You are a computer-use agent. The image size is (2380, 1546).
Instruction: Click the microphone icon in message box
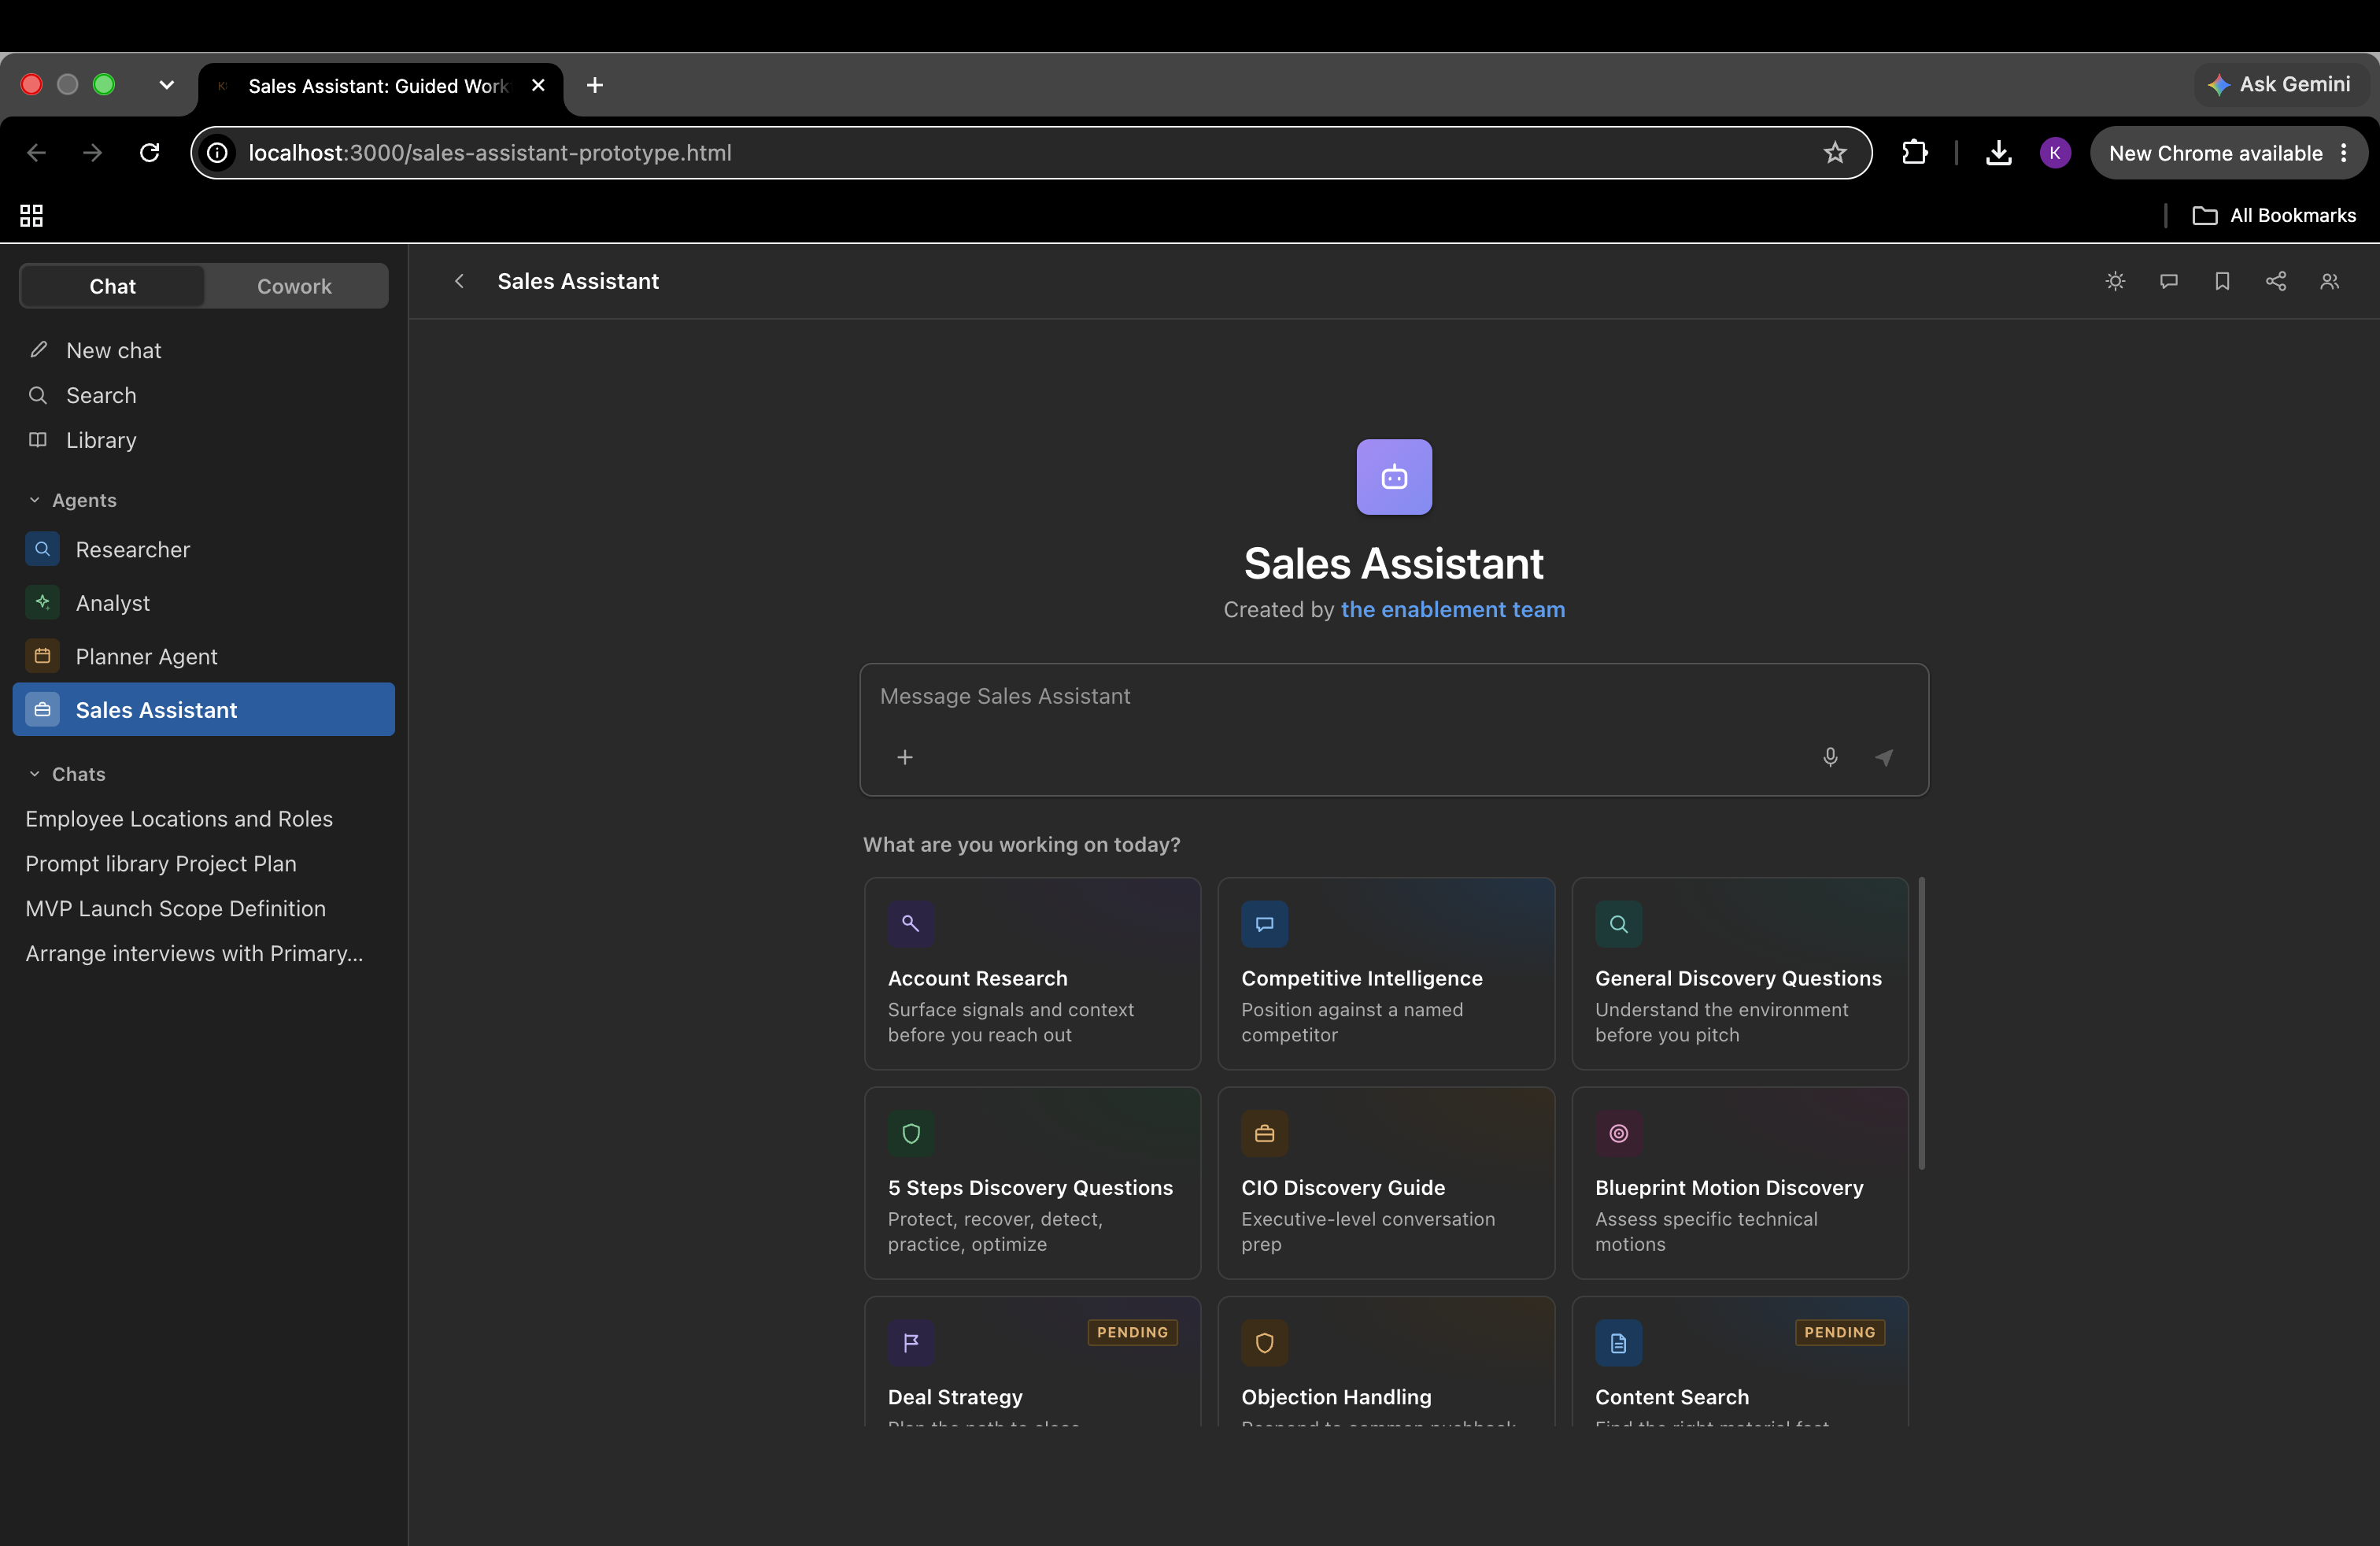tap(1830, 757)
